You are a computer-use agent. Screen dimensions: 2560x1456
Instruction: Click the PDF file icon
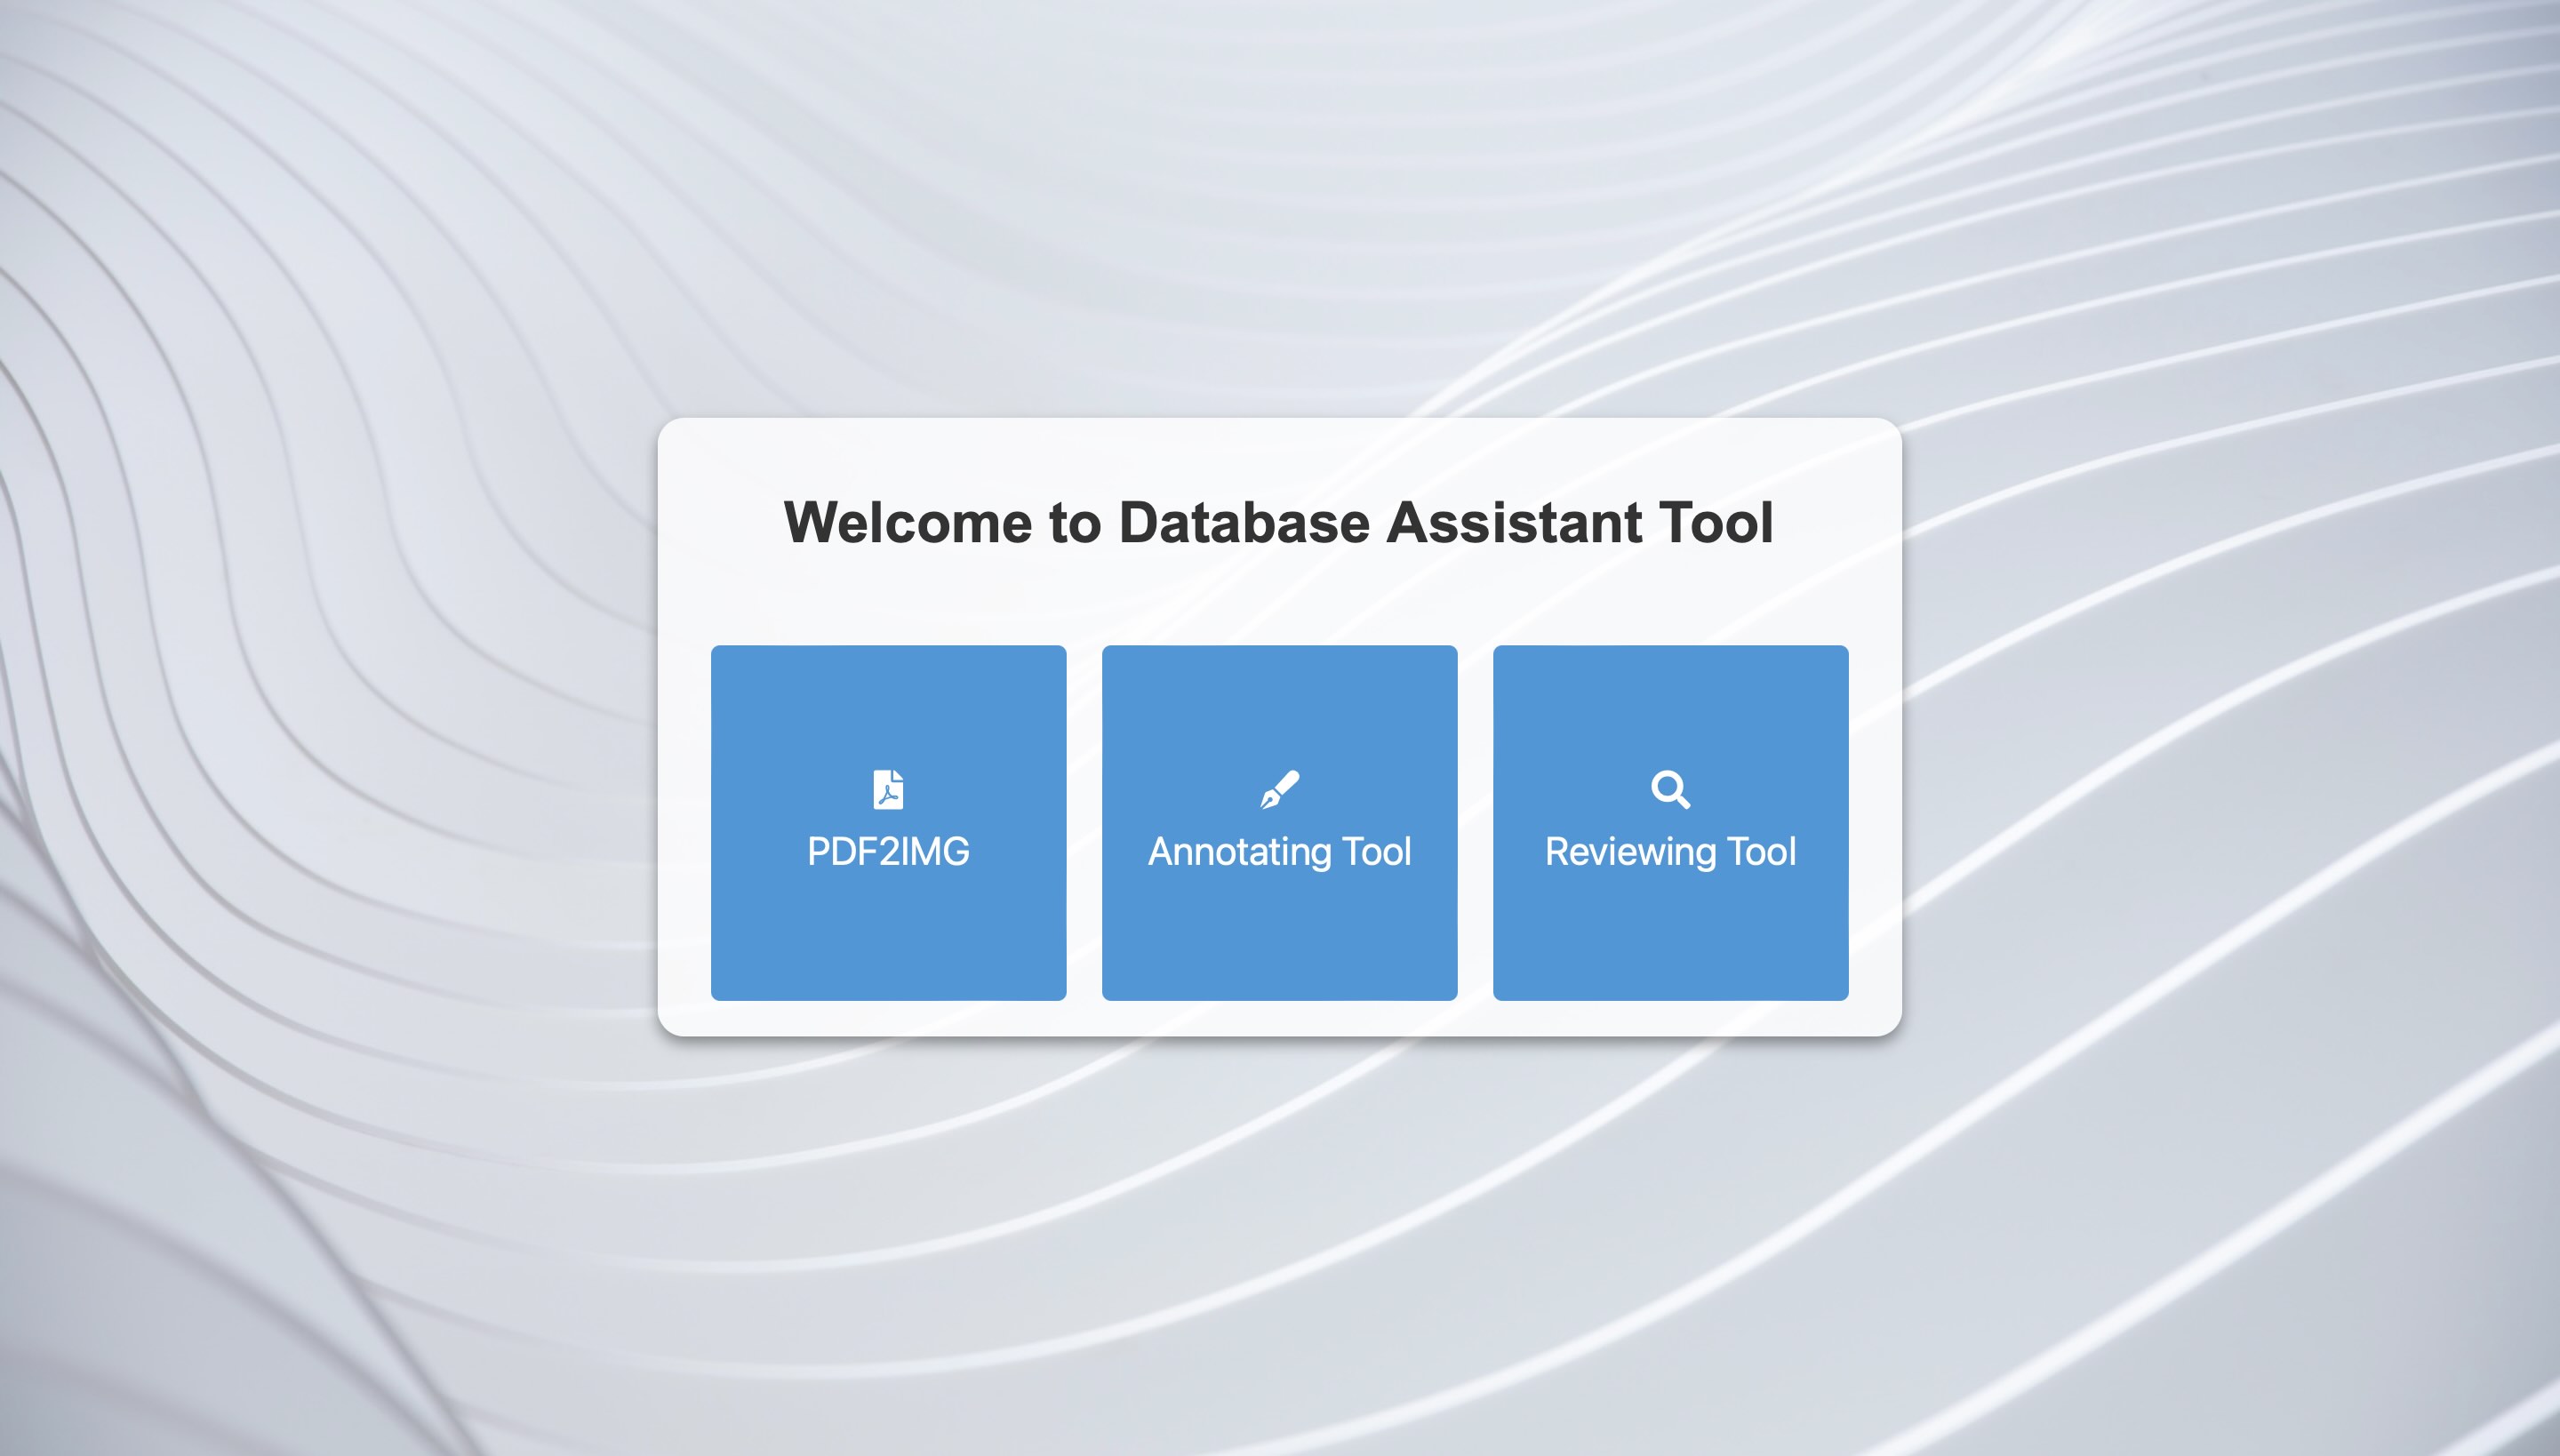pos(888,789)
